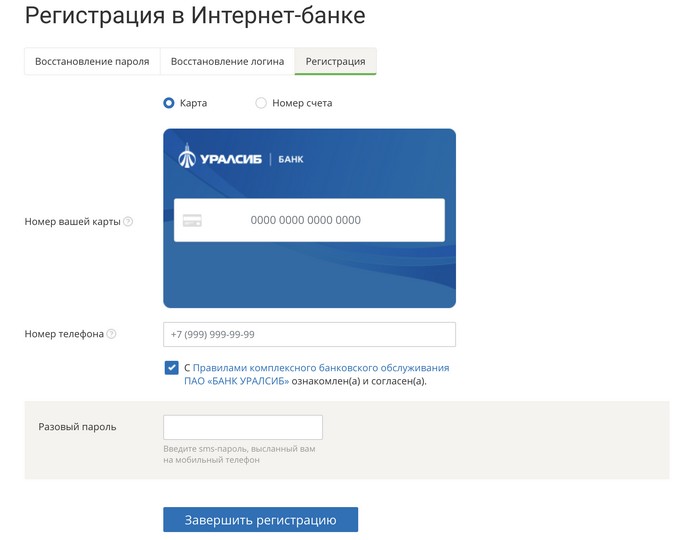Click the help icon next to Номер телефона

tap(112, 334)
